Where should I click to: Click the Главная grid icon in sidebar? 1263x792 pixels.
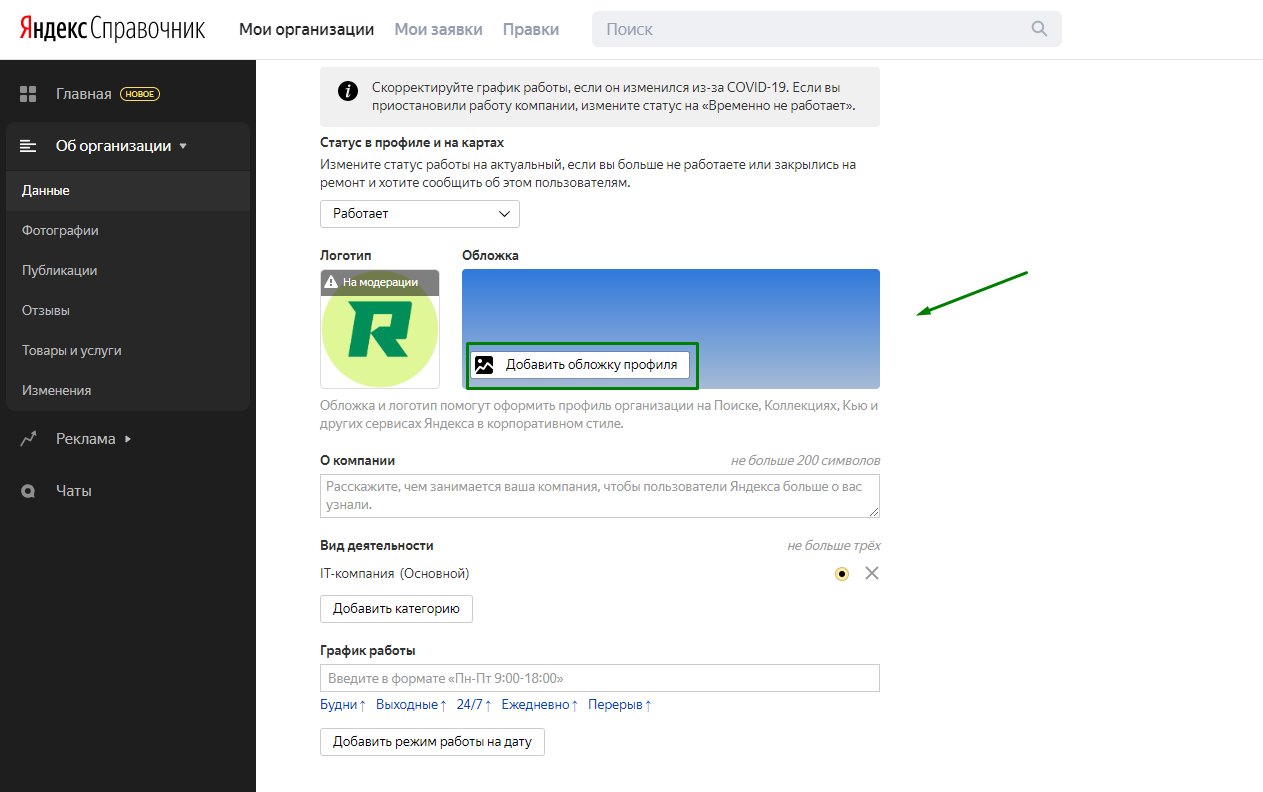[28, 94]
